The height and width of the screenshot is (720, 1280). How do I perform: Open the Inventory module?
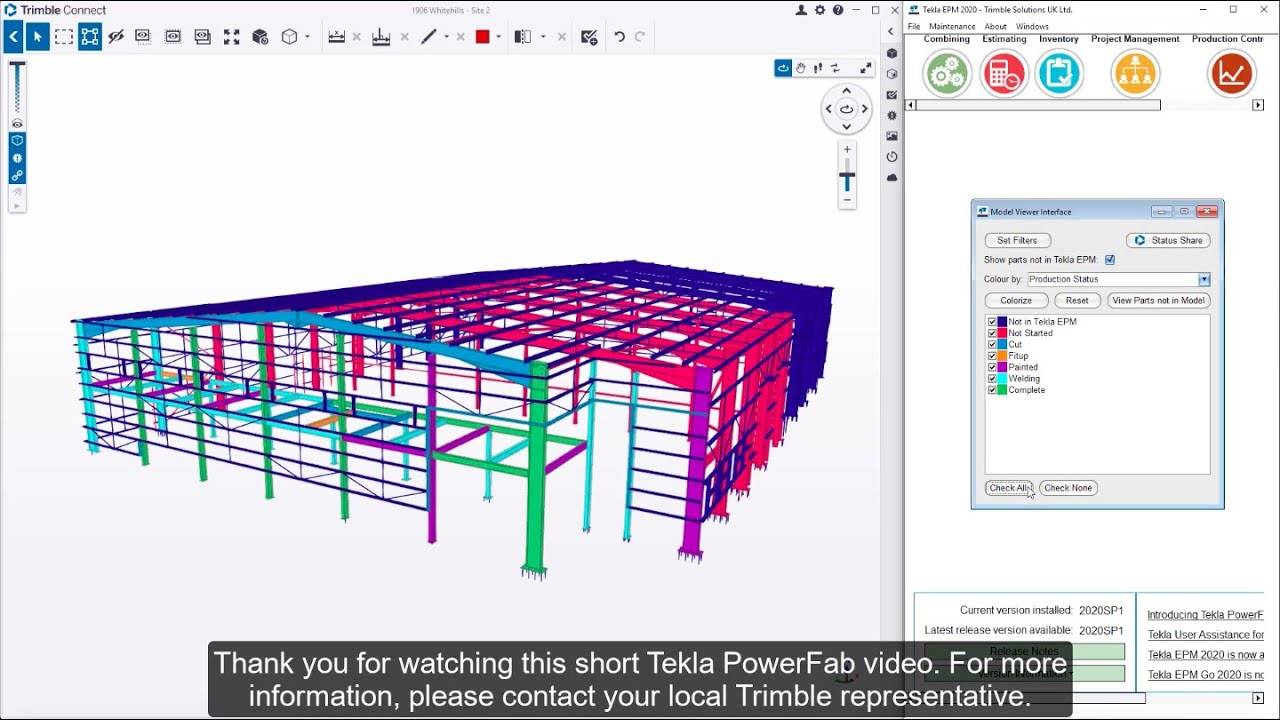1060,73
